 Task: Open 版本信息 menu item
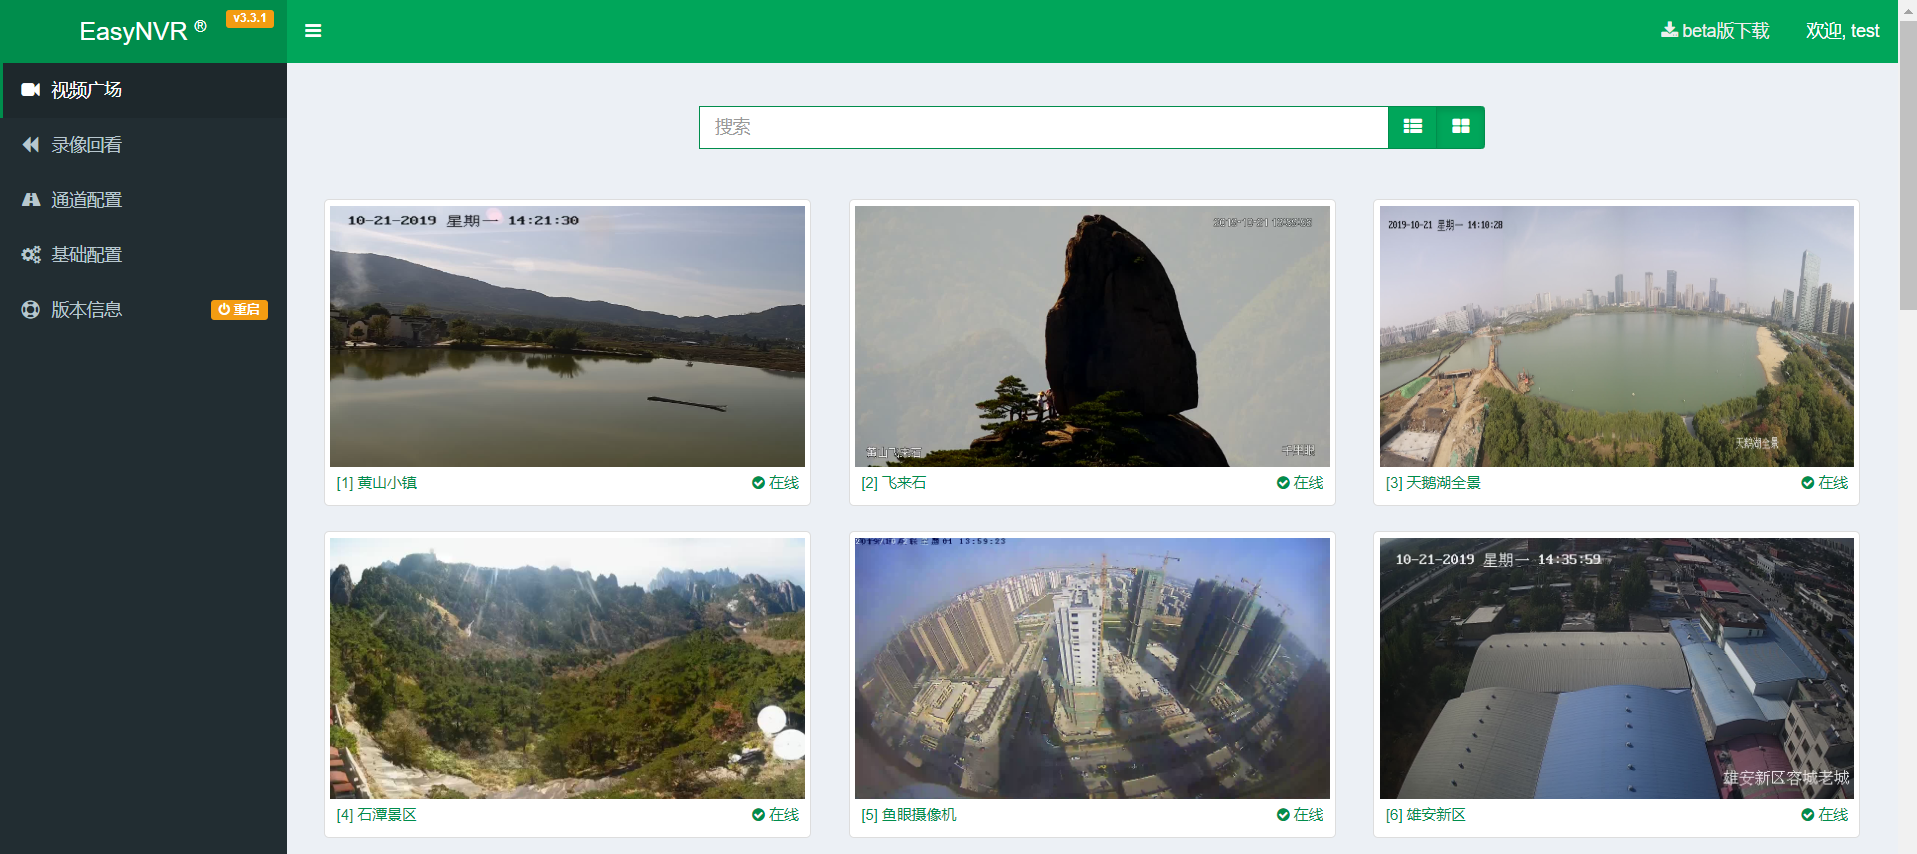click(x=144, y=310)
